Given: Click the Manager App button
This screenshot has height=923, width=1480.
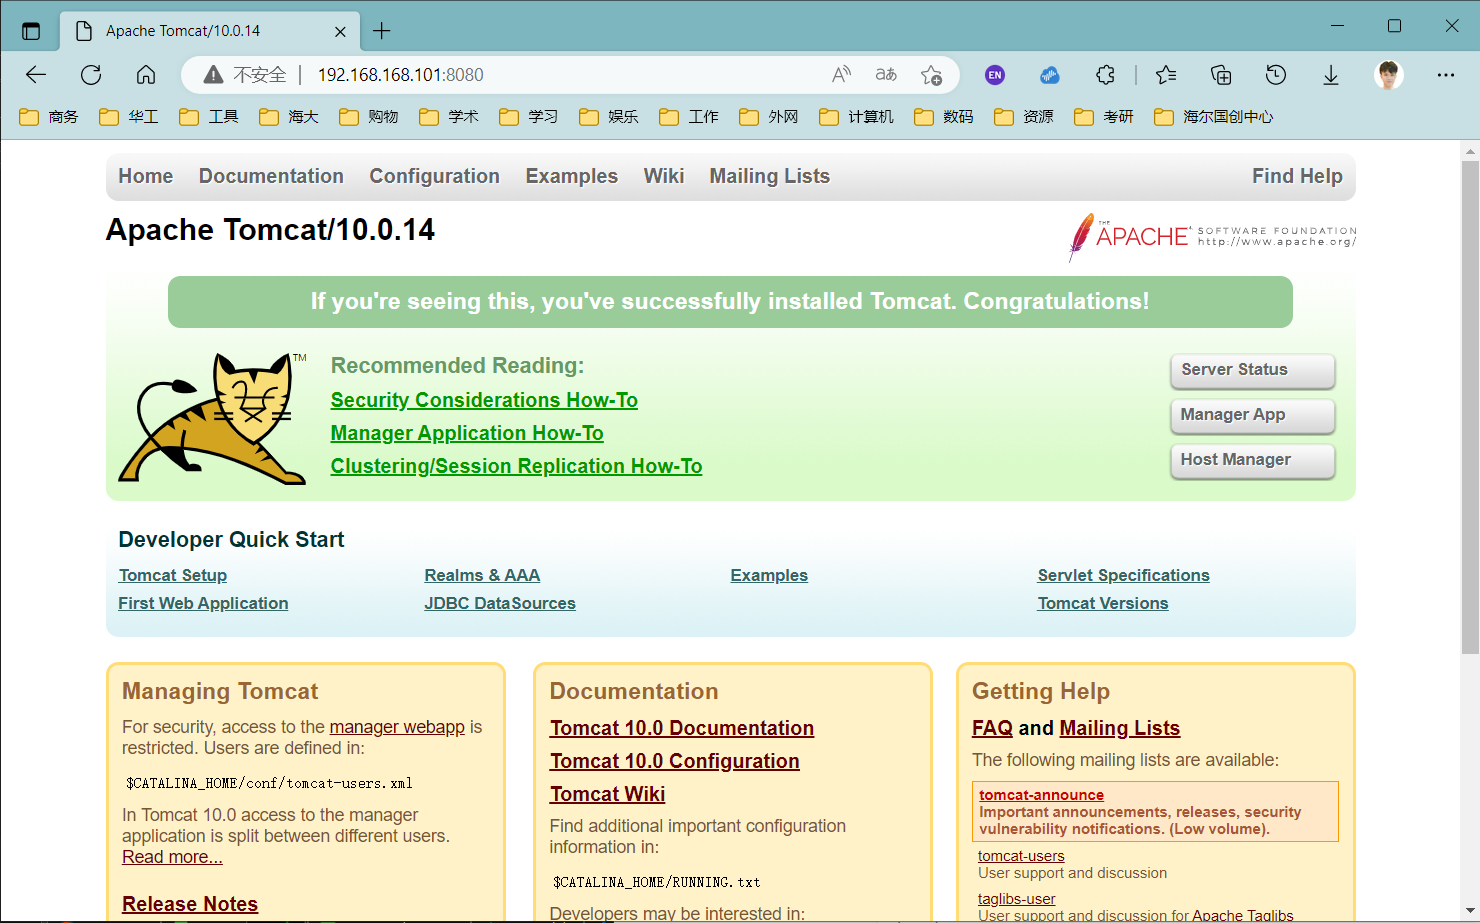Looking at the screenshot, I should click(1253, 415).
